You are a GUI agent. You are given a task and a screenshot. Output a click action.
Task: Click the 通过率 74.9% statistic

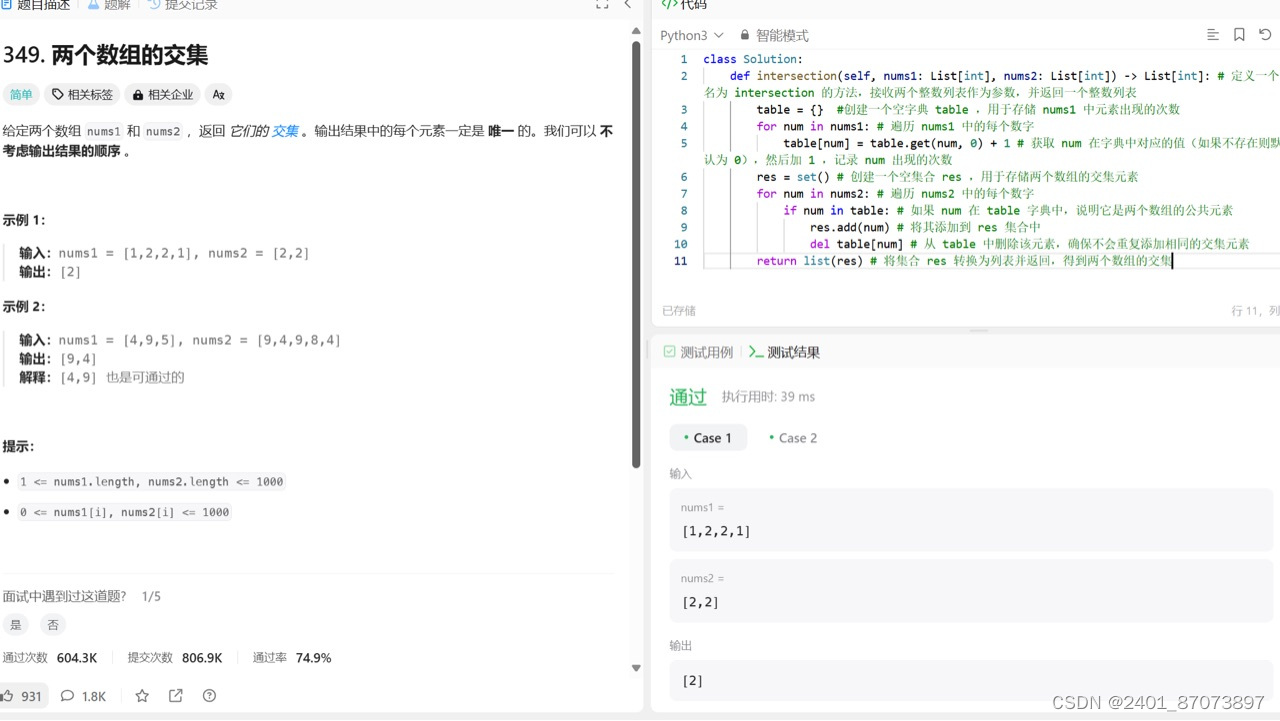coord(292,658)
